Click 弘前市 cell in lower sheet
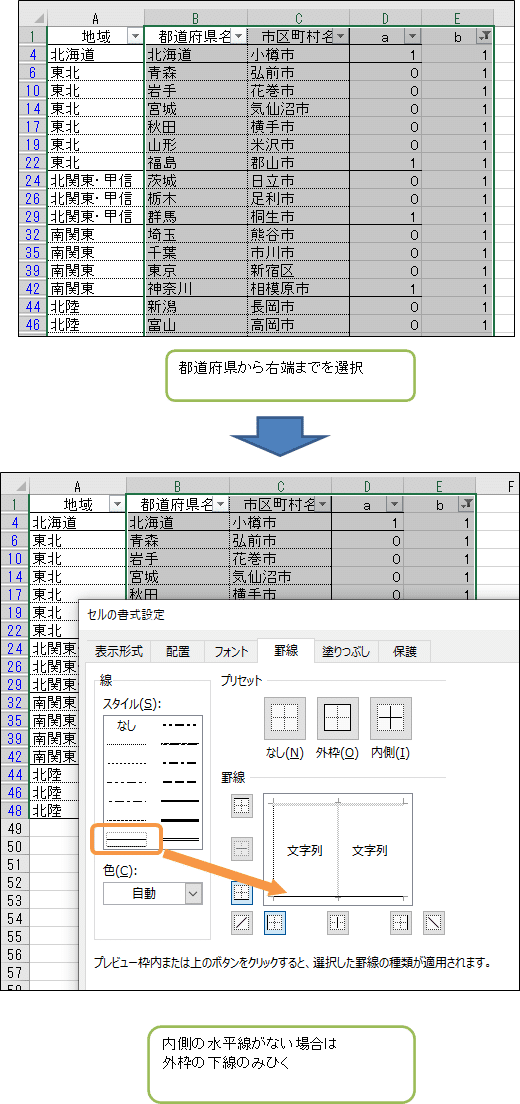This screenshot has height=1104, width=520. point(280,540)
